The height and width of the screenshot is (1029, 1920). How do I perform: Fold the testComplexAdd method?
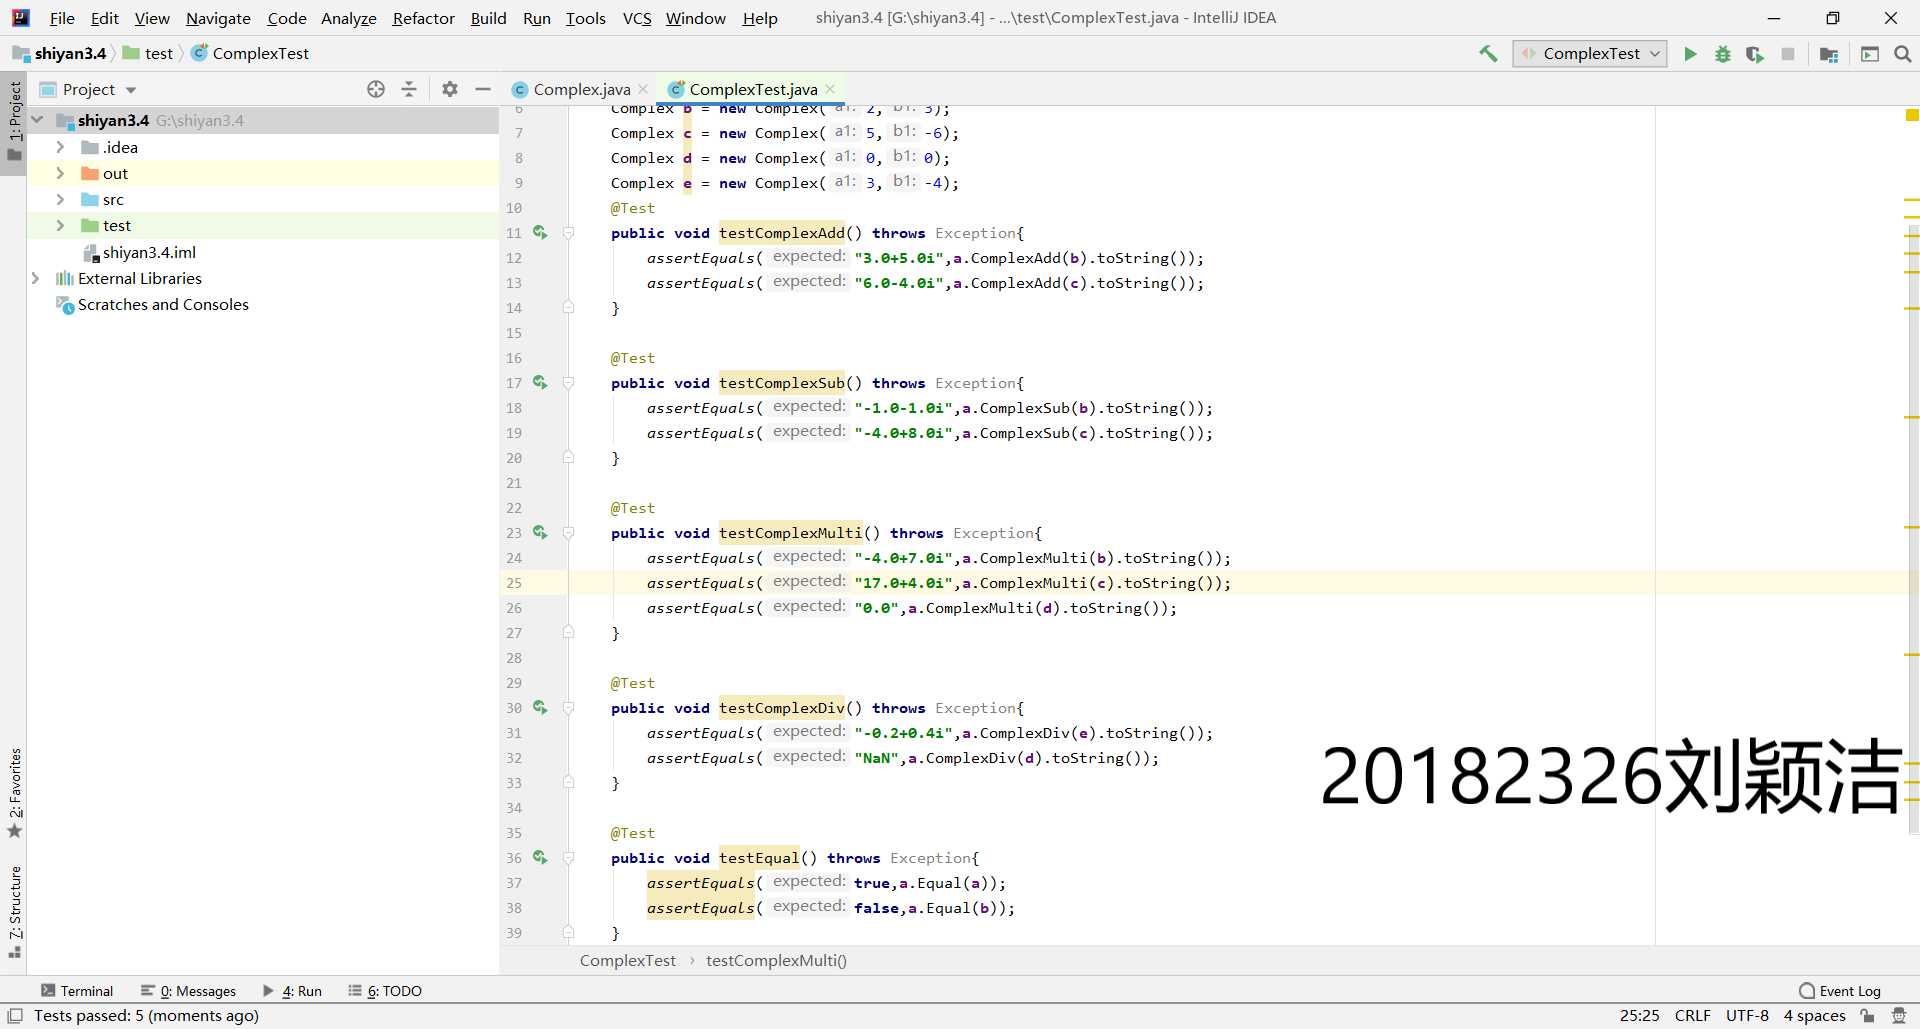tap(568, 233)
